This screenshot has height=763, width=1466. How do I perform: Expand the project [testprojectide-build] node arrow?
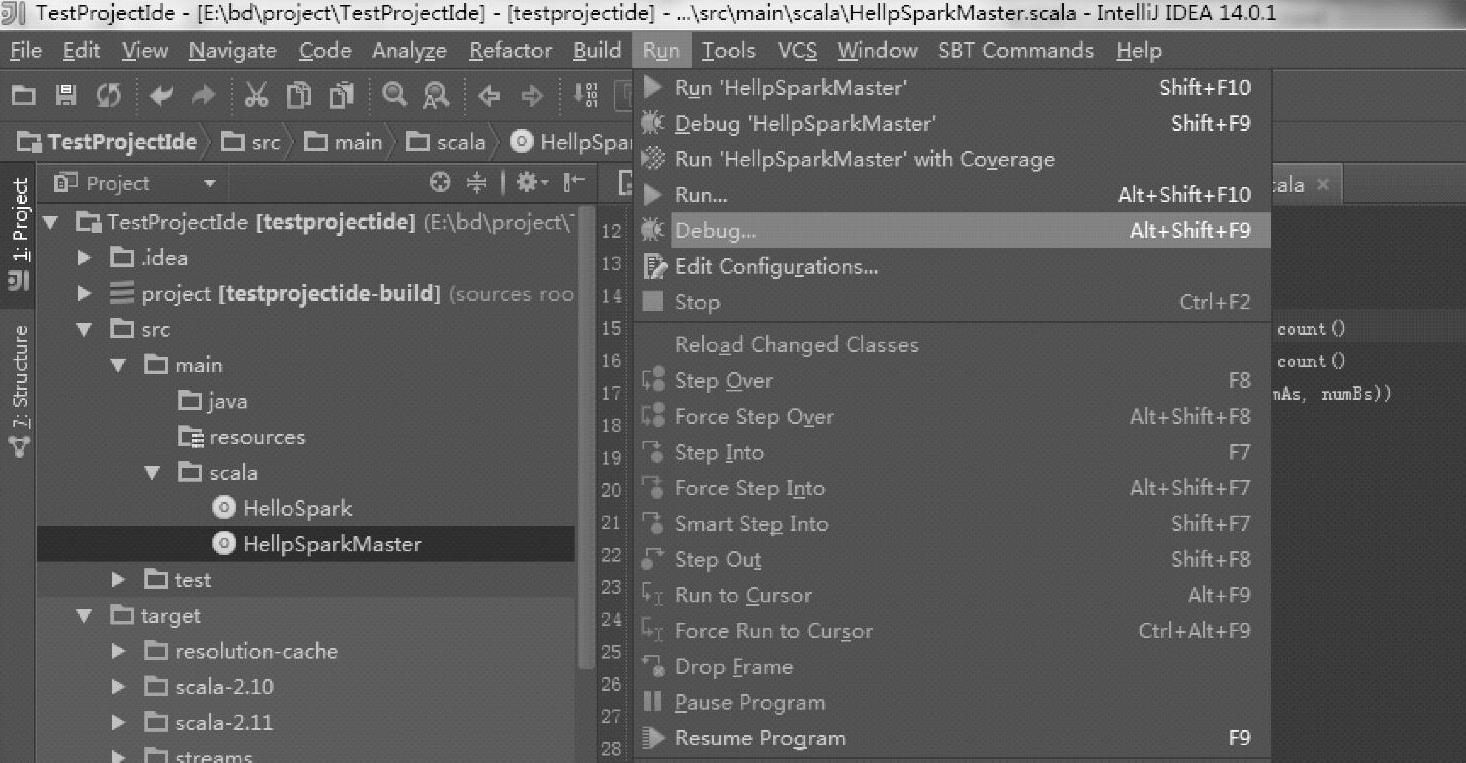coord(85,294)
